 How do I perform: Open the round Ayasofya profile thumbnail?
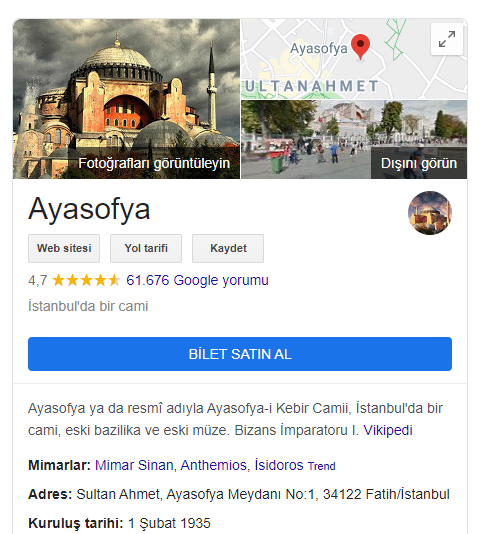(x=430, y=213)
